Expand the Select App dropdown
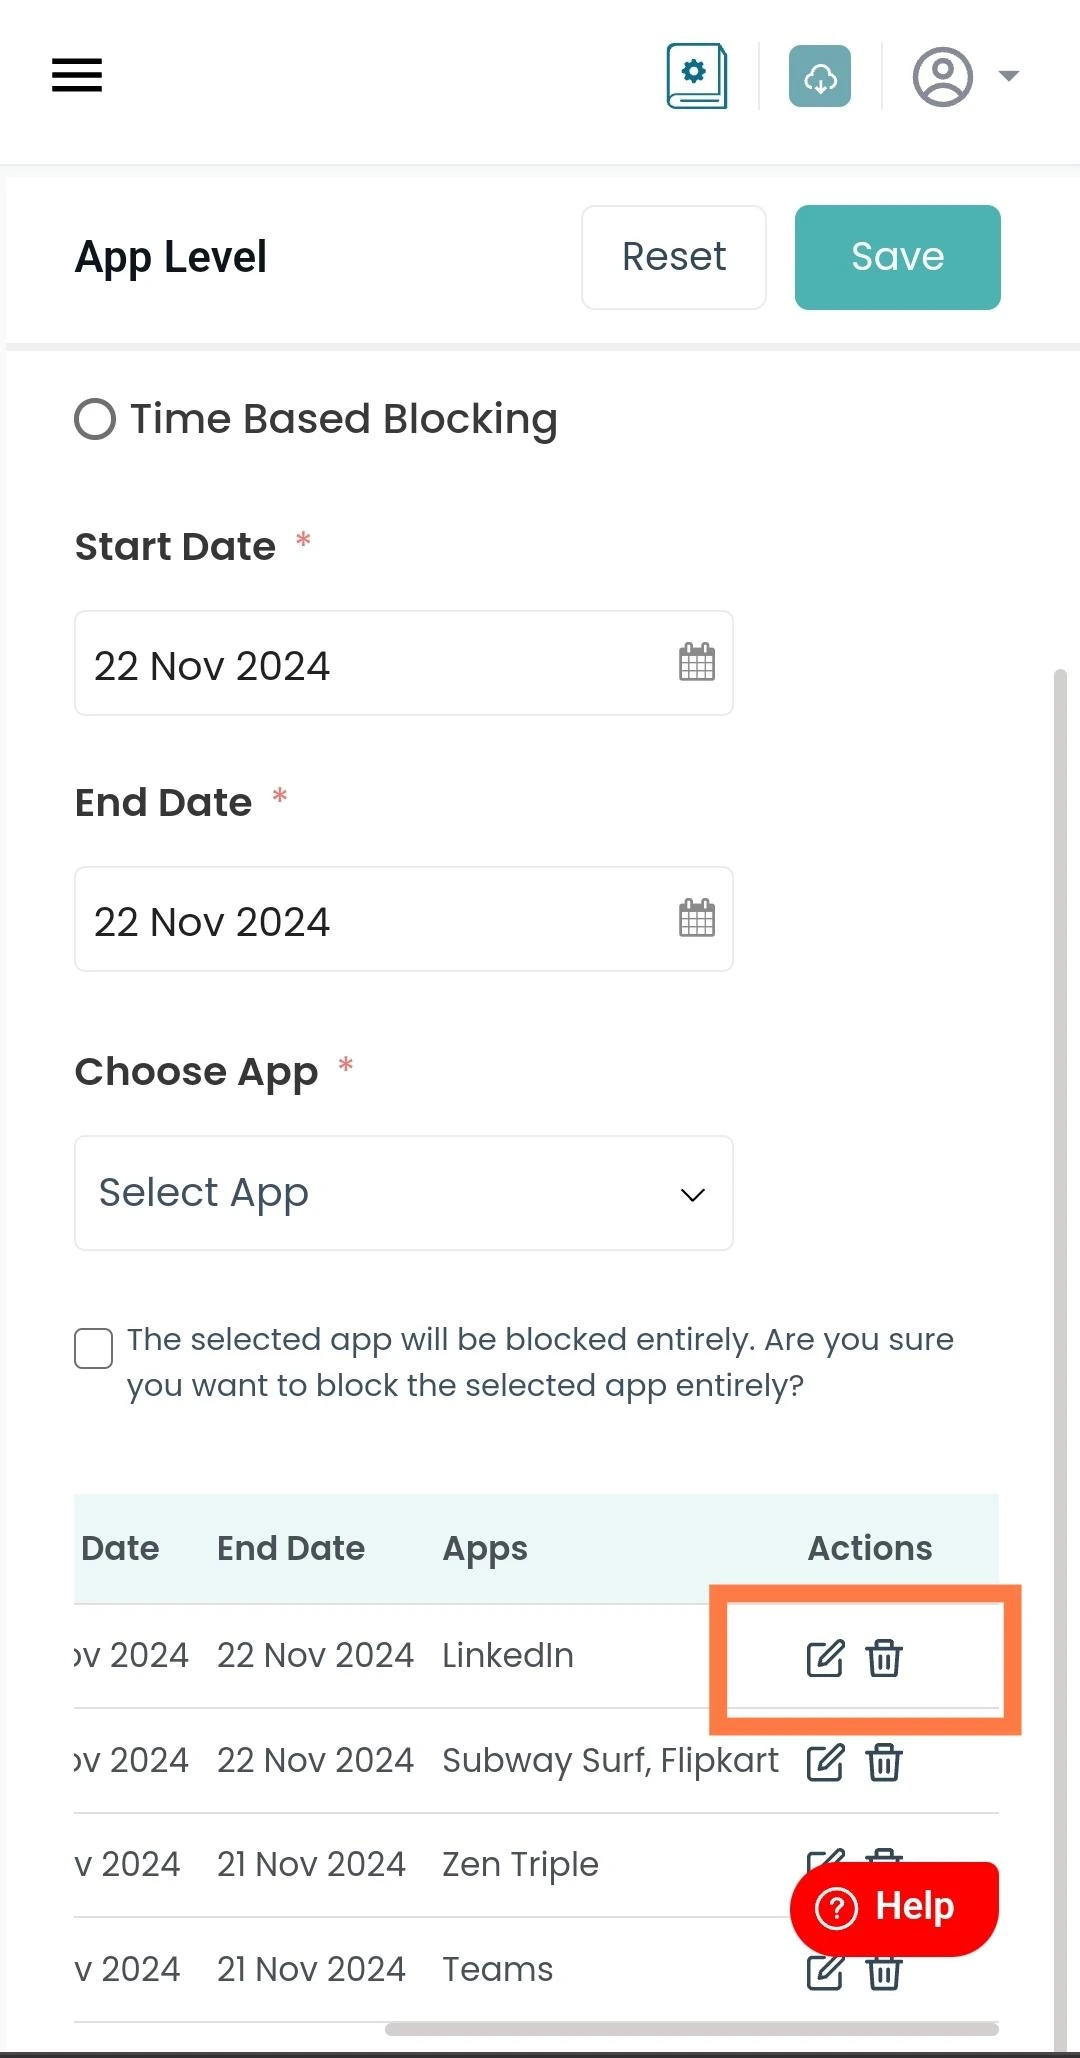Image resolution: width=1080 pixels, height=2058 pixels. [404, 1193]
